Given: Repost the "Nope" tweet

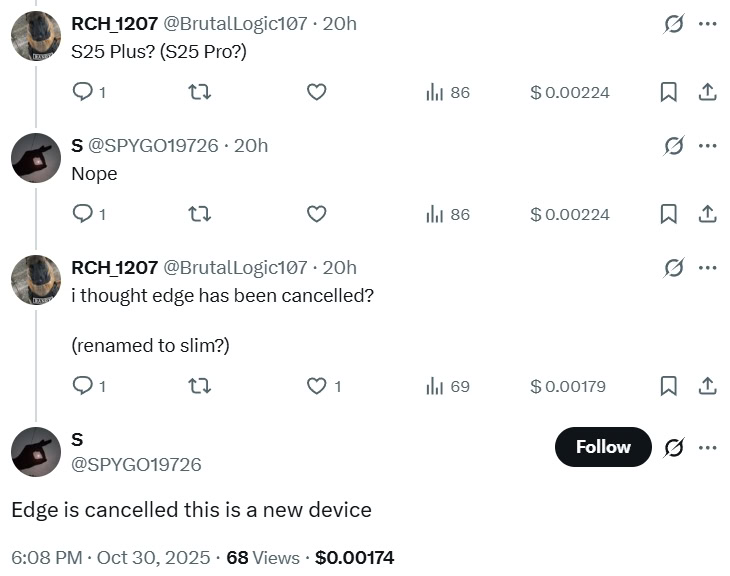Looking at the screenshot, I should coord(199,214).
